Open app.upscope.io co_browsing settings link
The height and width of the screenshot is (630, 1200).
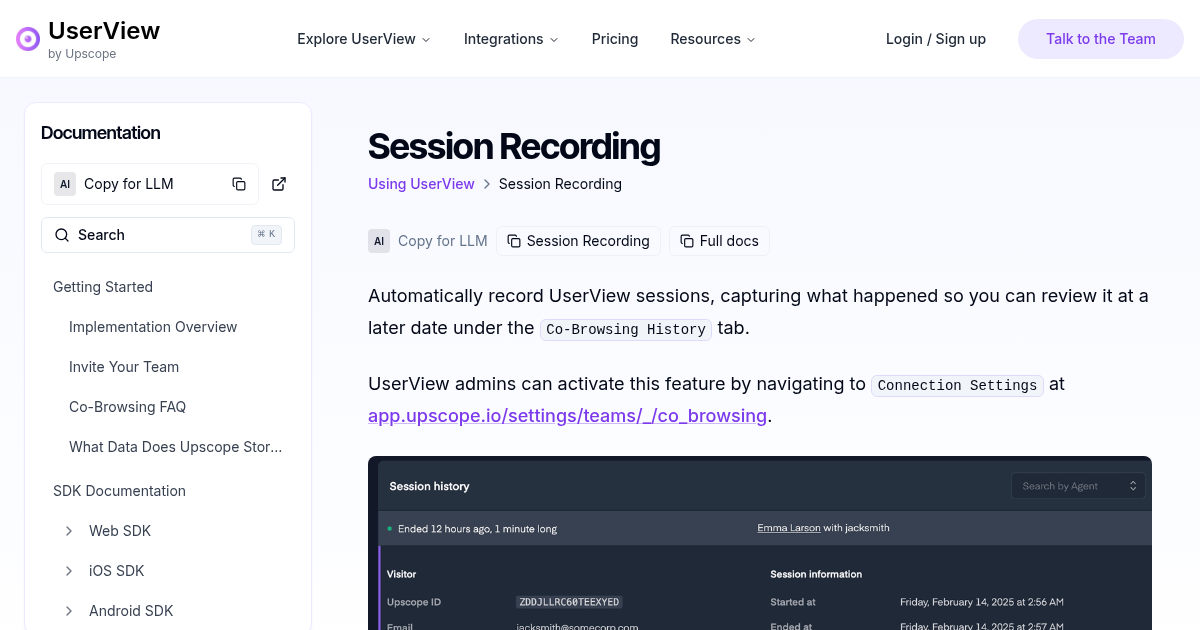(x=567, y=416)
